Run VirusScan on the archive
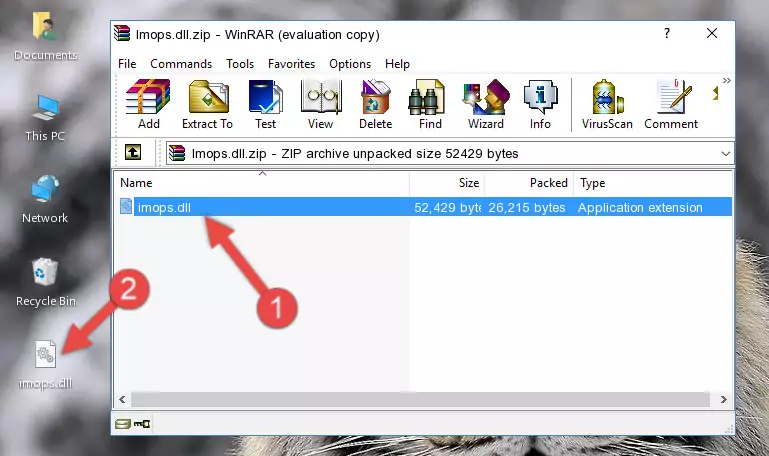Image resolution: width=769 pixels, height=456 pixels. coord(607,104)
